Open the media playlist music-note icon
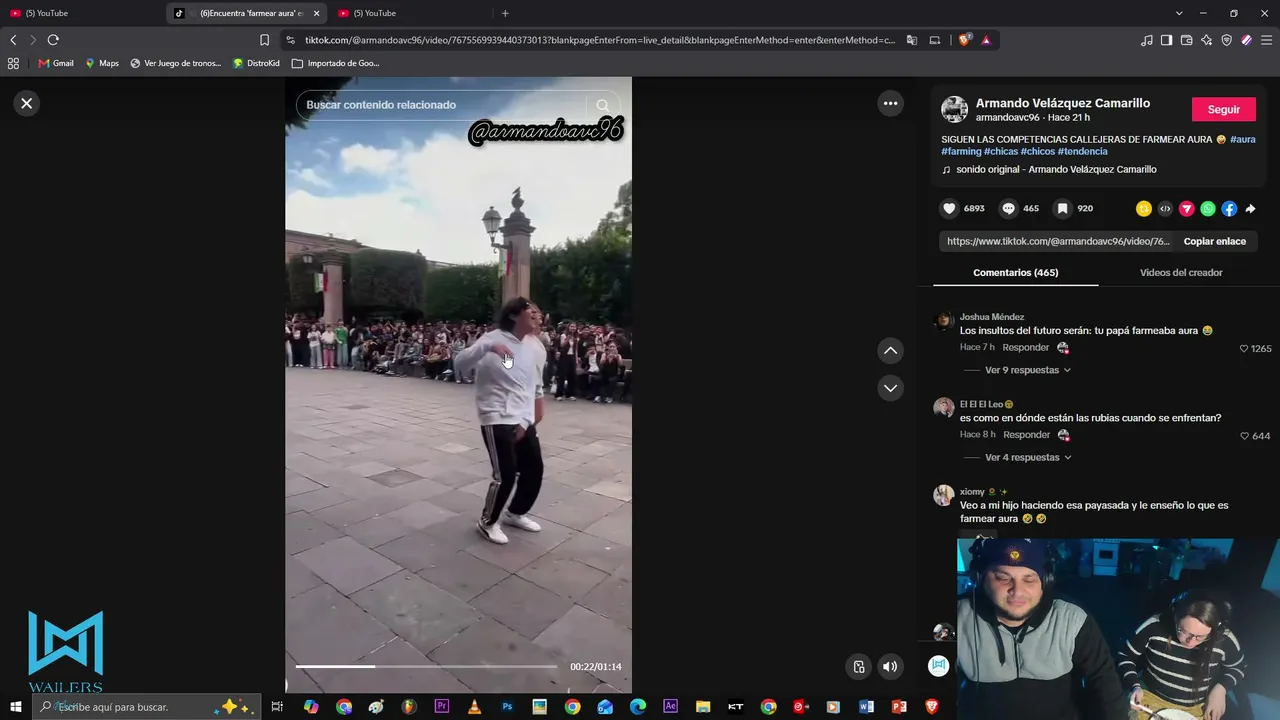The height and width of the screenshot is (720, 1280). tap(1146, 40)
